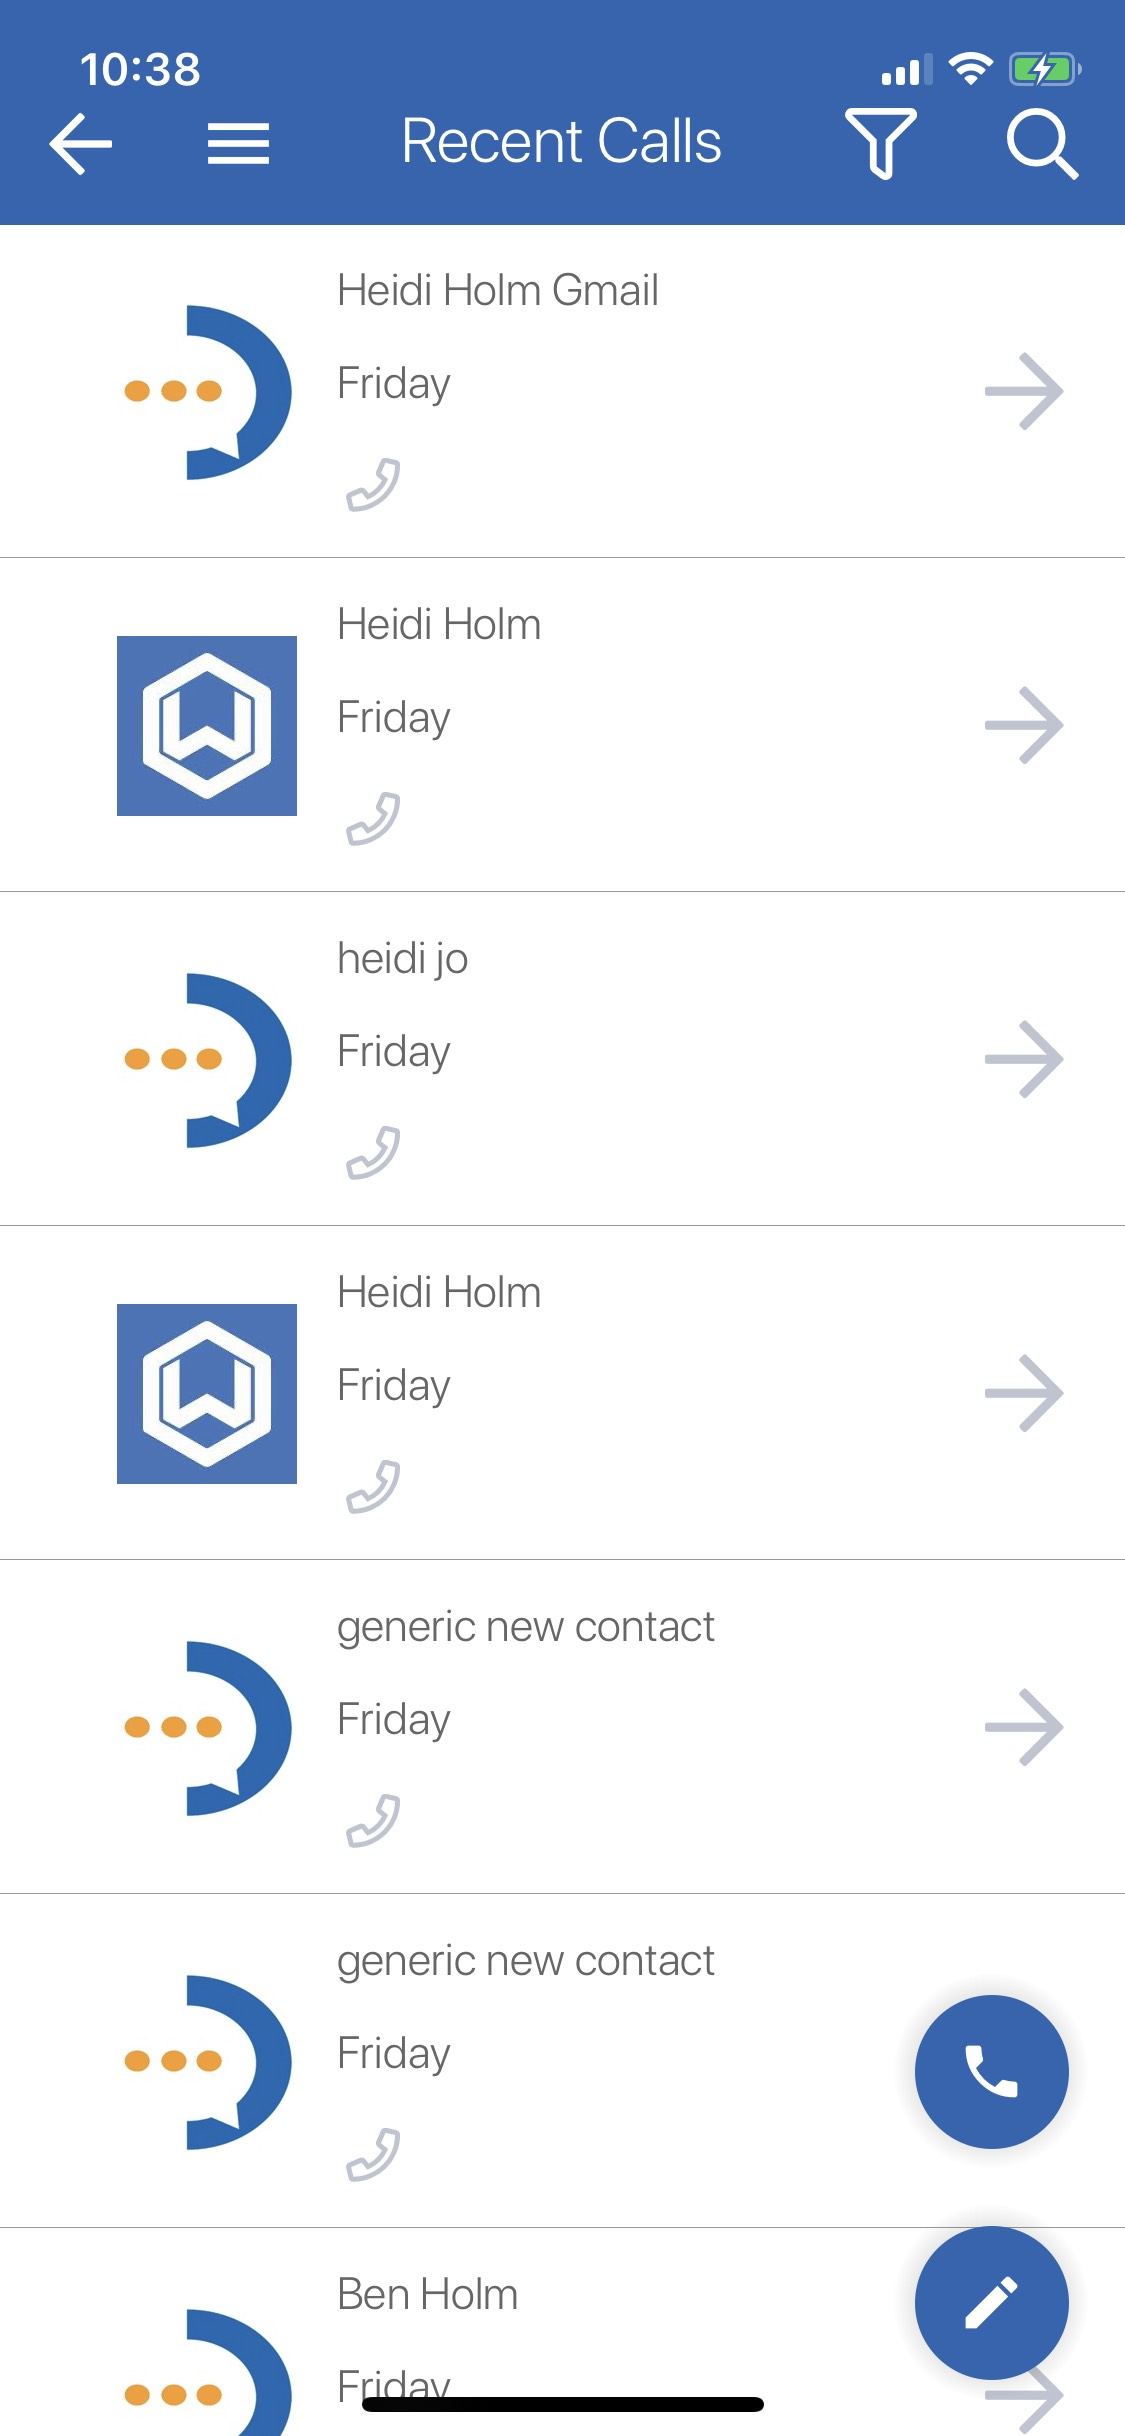The width and height of the screenshot is (1125, 2436).
Task: Tap the back arrow in header
Action: 81,144
